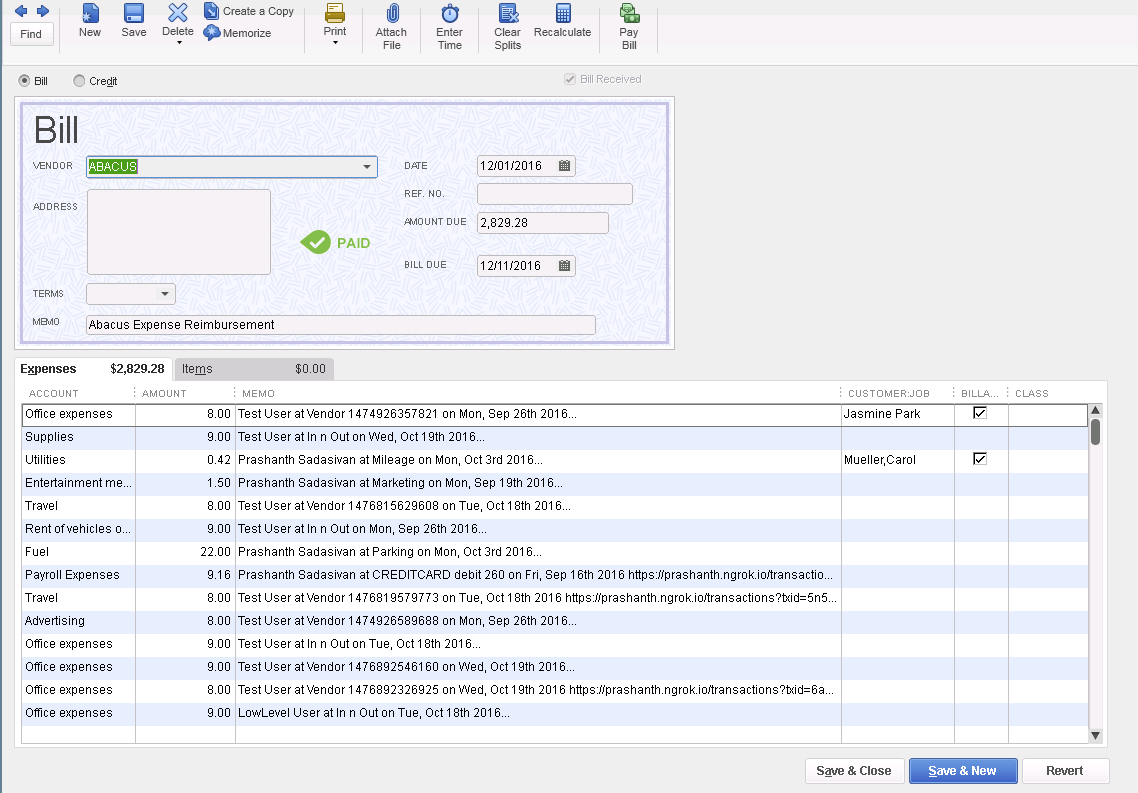Uncheck billable box for Jasmine Park row
The width and height of the screenshot is (1138, 793).
tap(980, 413)
